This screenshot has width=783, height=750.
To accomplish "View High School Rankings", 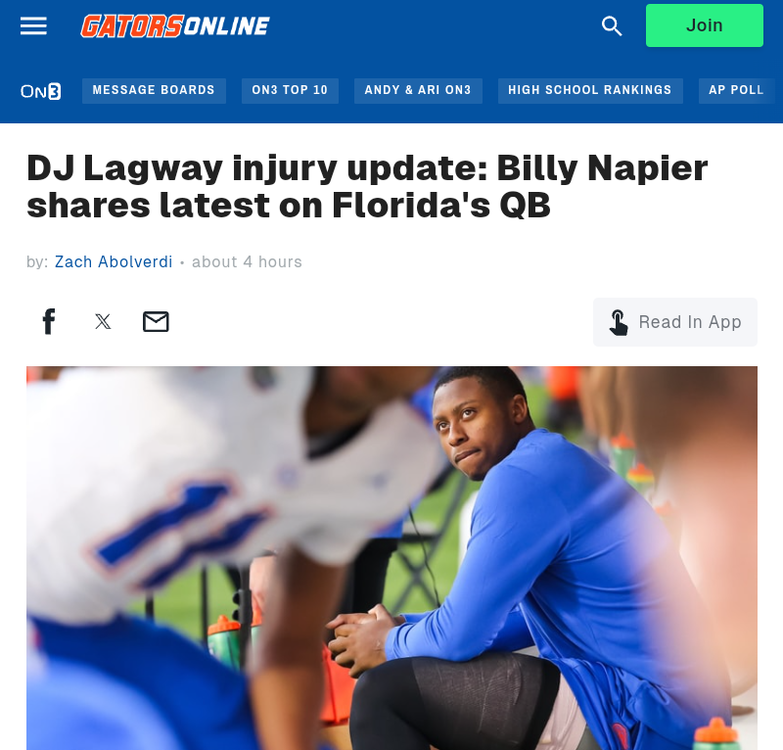I will point(590,90).
